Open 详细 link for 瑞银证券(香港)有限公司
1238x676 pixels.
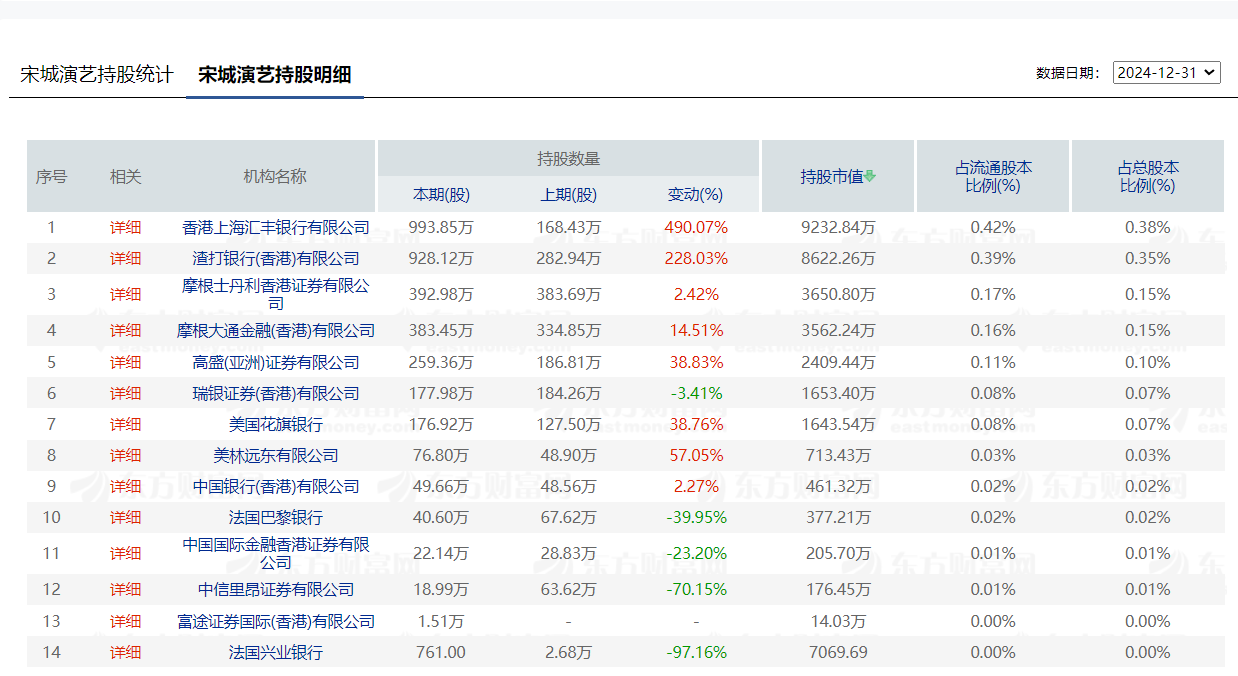(126, 393)
